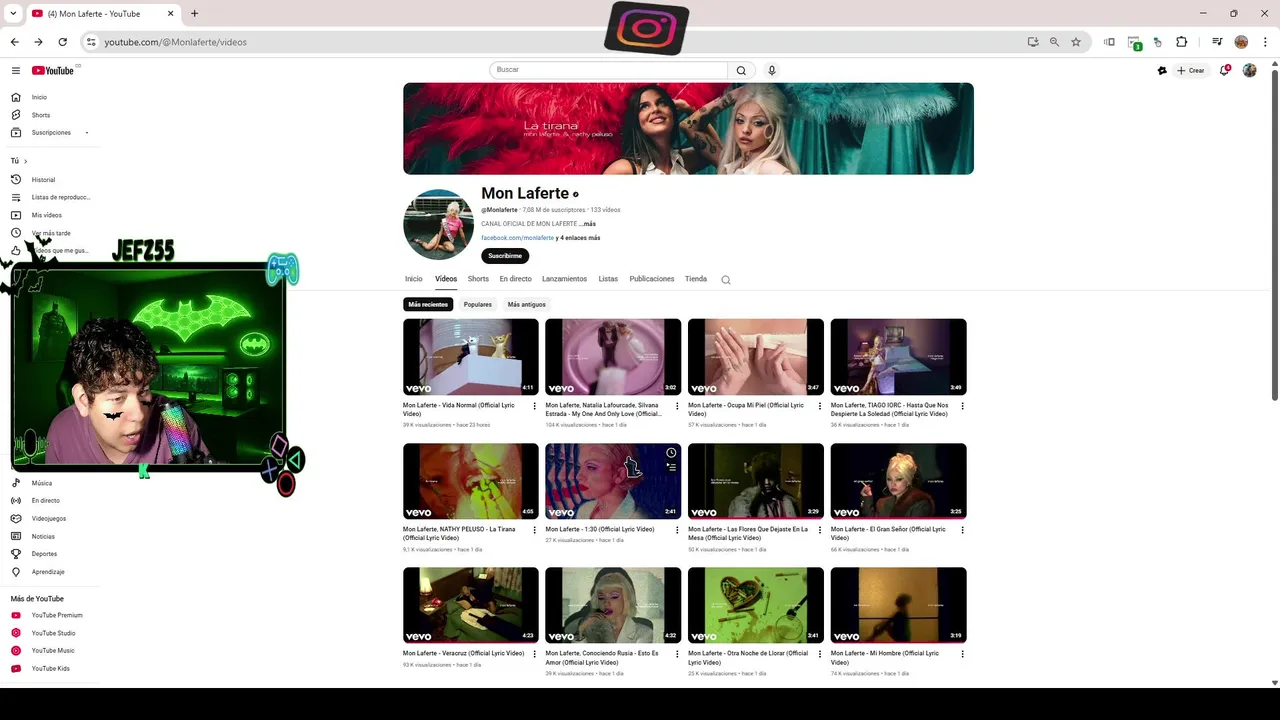1280x720 pixels.
Task: Select the Populares filter chip
Action: pyautogui.click(x=478, y=304)
